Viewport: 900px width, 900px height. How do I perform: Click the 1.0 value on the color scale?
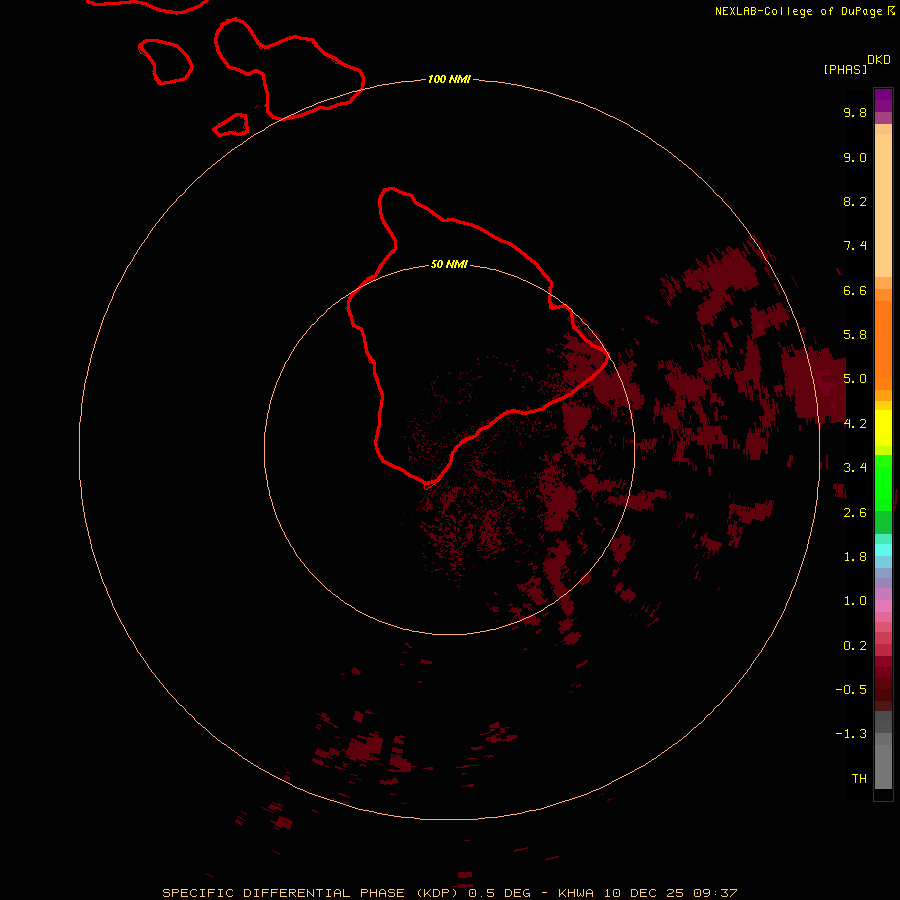point(855,601)
